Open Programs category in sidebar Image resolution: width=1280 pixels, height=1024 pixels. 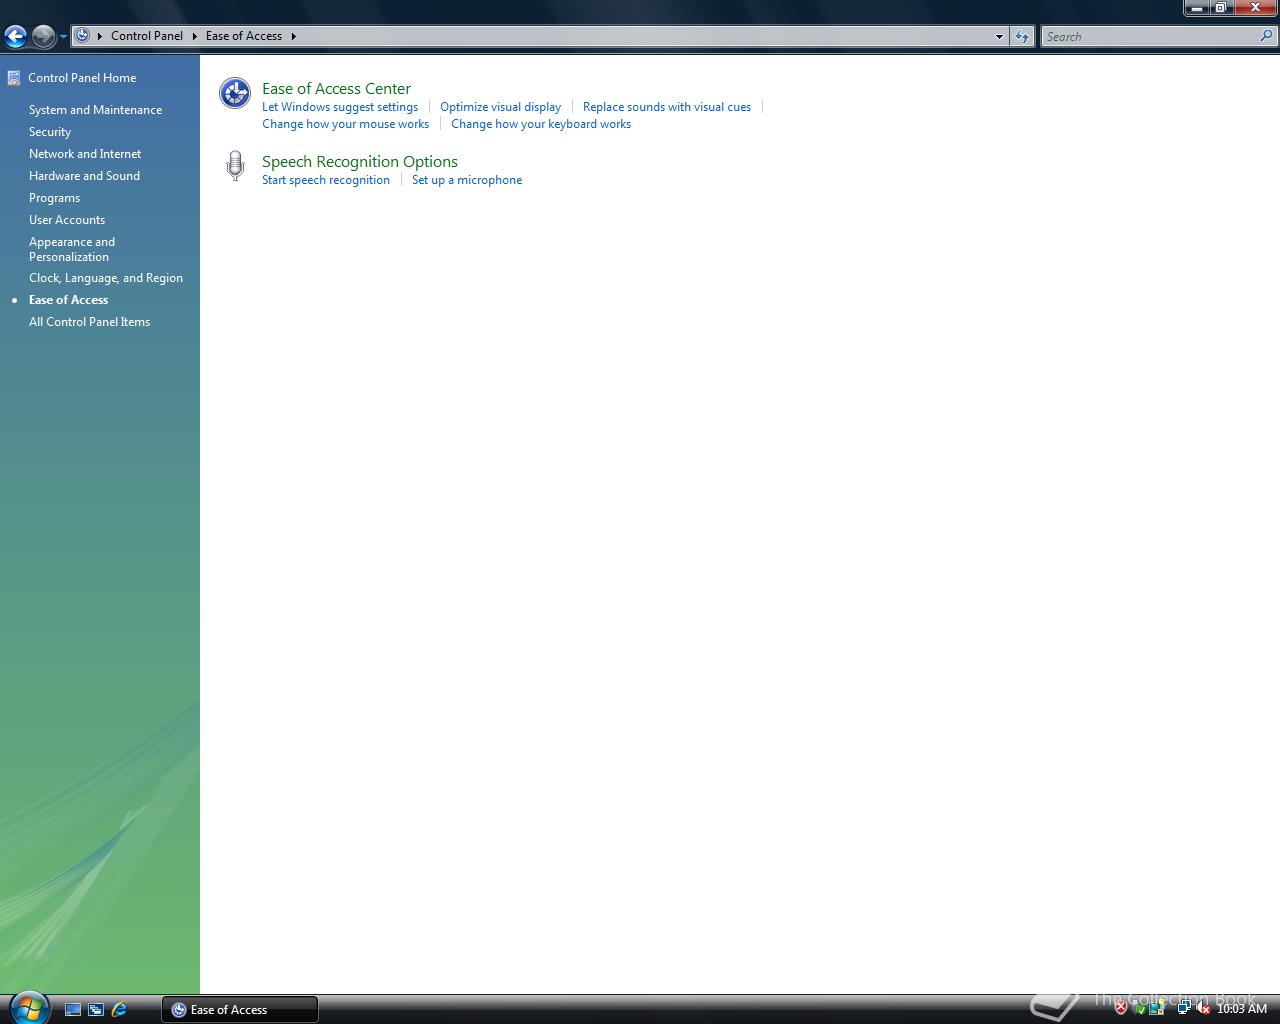54,198
